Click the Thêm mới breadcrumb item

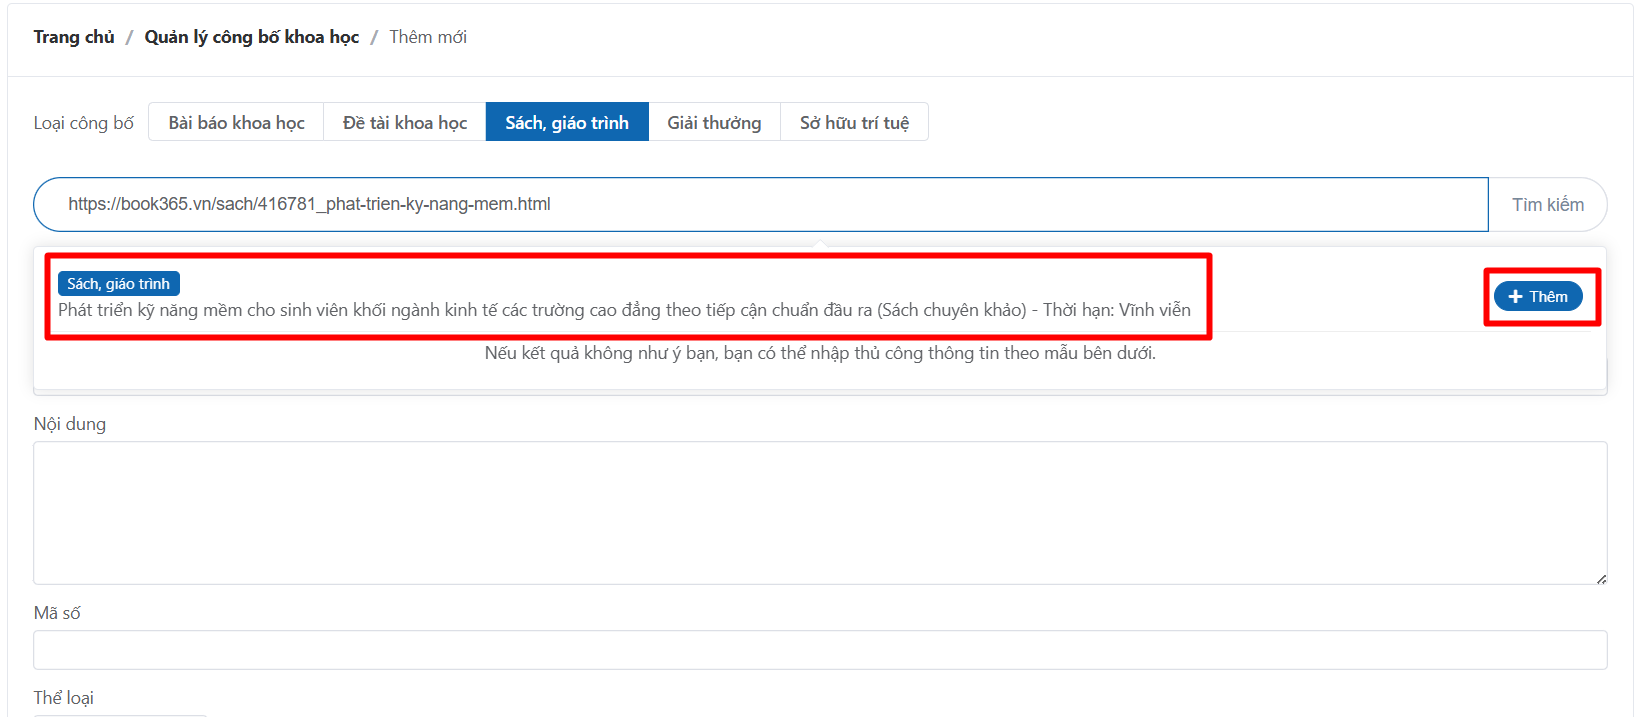tap(428, 37)
